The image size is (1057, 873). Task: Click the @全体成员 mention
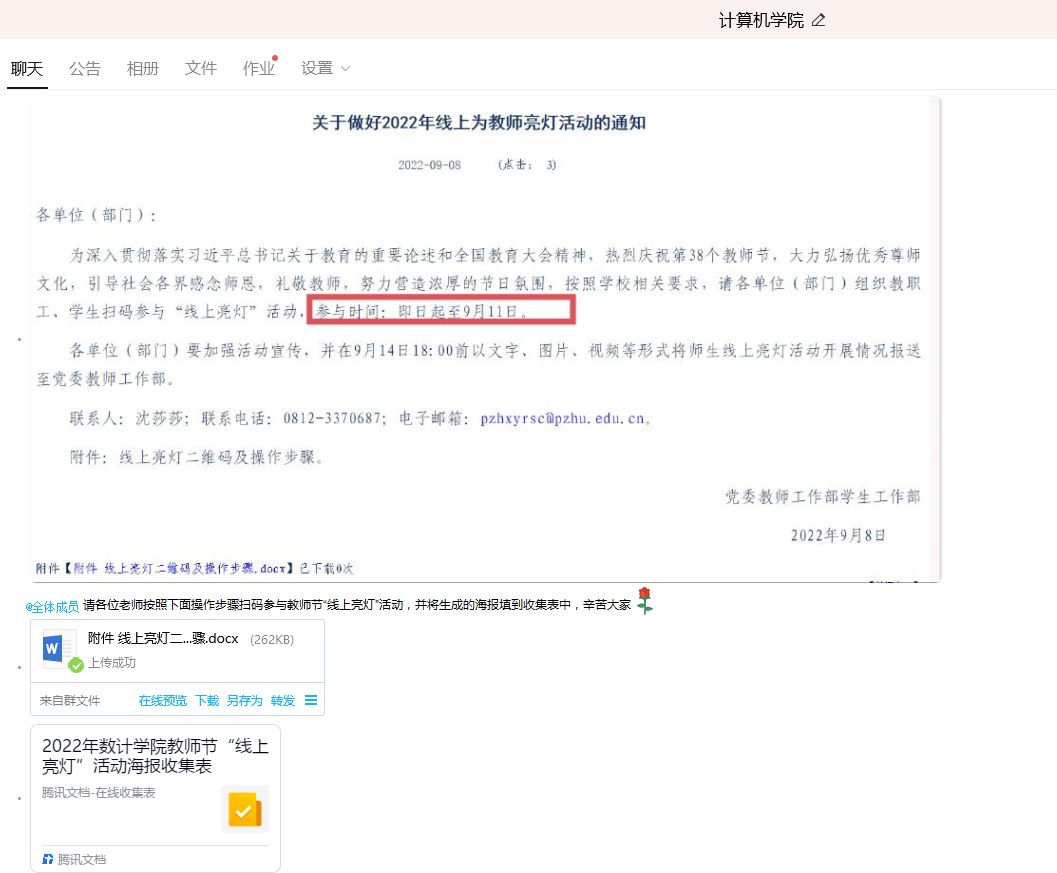tap(52, 606)
